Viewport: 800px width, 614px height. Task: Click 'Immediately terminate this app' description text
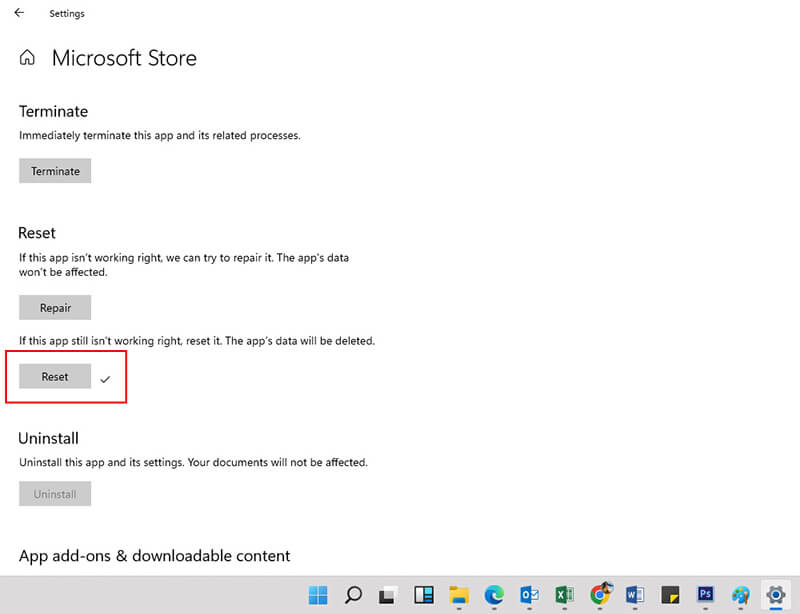click(x=160, y=136)
